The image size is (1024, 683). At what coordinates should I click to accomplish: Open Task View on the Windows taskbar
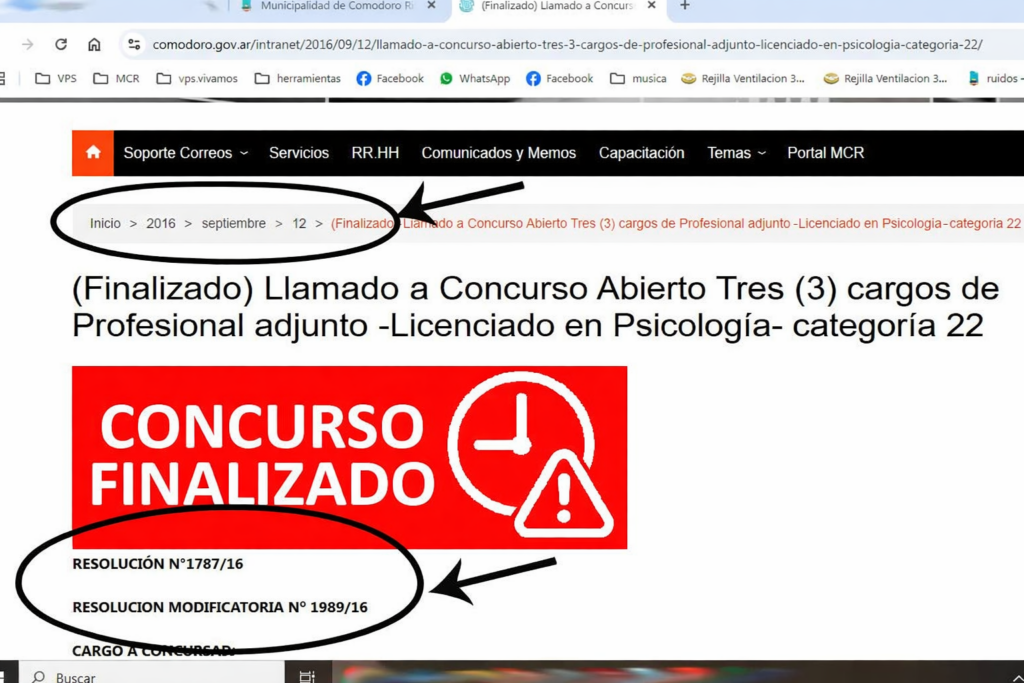(307, 676)
